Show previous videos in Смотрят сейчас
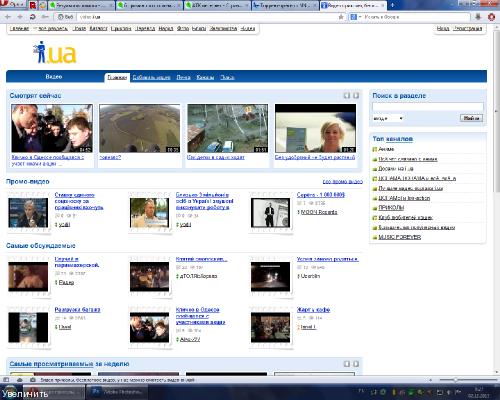 coord(347,96)
